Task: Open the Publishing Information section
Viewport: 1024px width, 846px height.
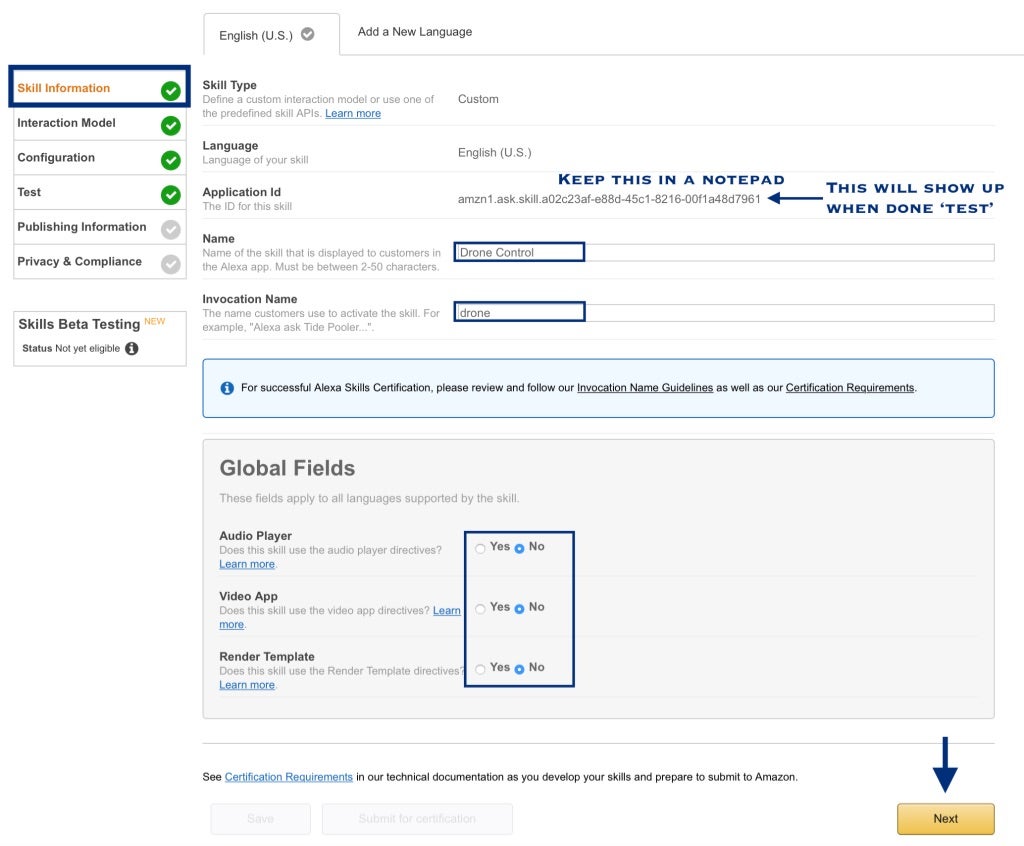Action: 81,227
